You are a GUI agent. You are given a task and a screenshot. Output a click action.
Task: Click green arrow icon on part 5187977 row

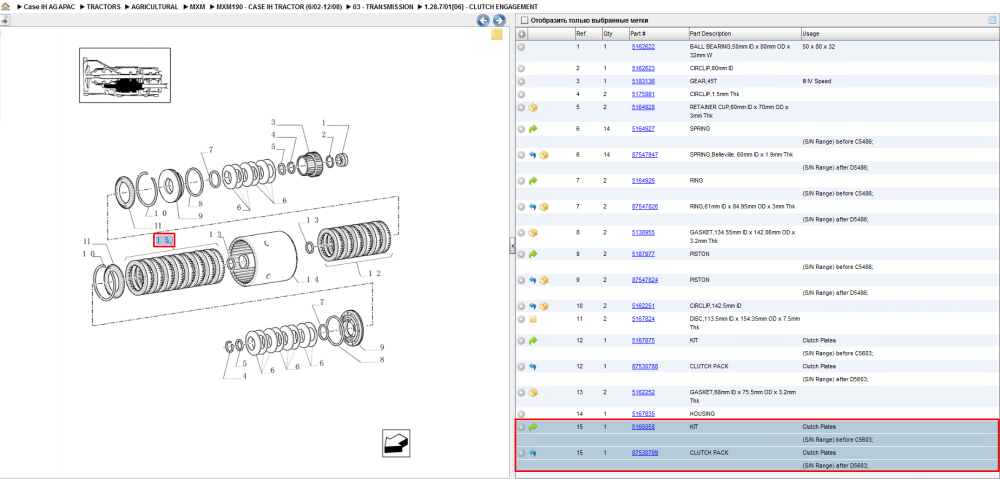[533, 254]
